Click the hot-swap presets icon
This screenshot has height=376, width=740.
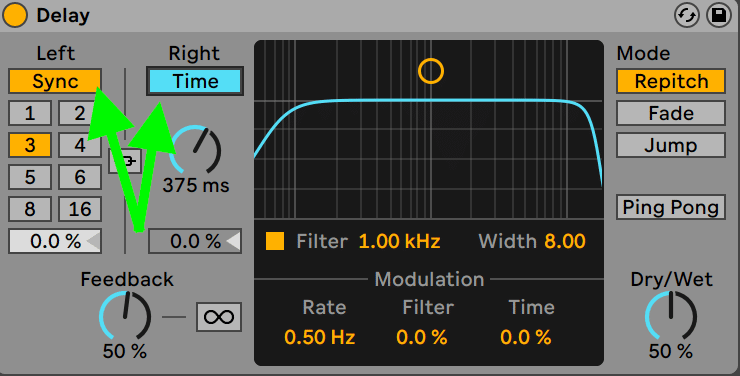coord(686,16)
